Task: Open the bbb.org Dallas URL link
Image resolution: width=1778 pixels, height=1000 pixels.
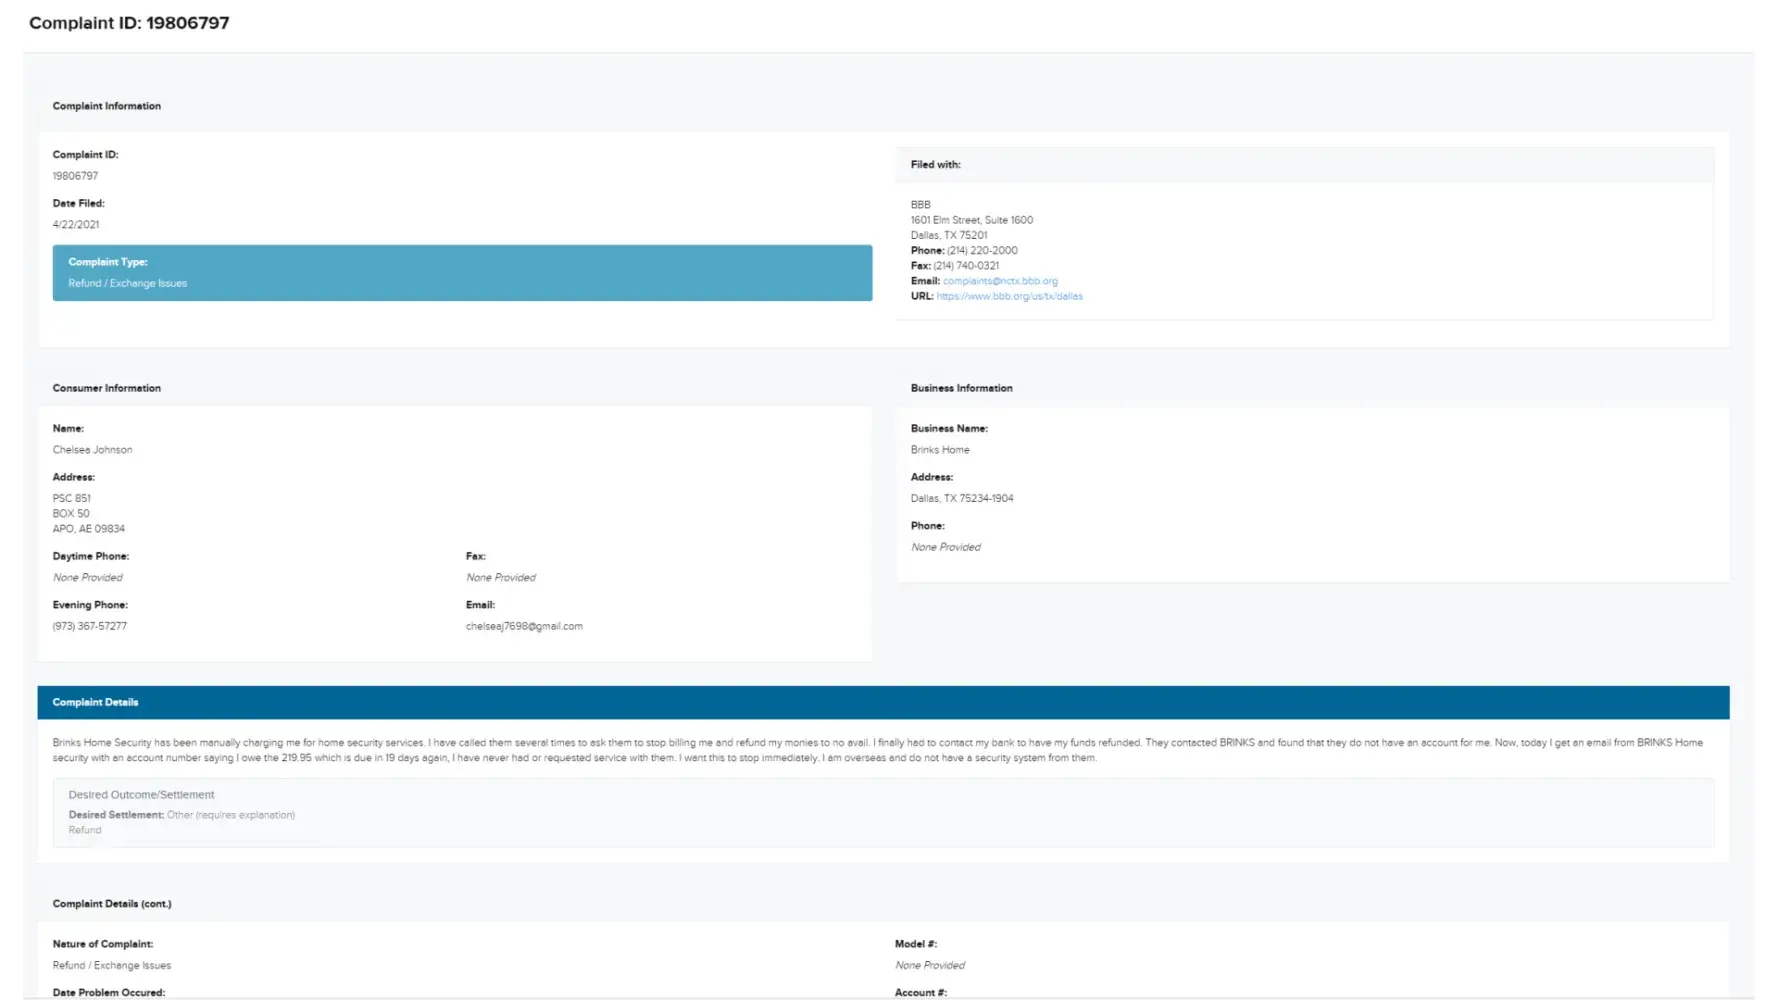Action: pos(1009,296)
